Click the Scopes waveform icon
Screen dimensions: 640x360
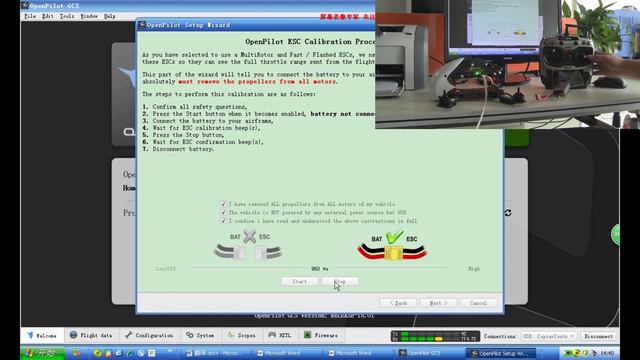click(x=231, y=335)
